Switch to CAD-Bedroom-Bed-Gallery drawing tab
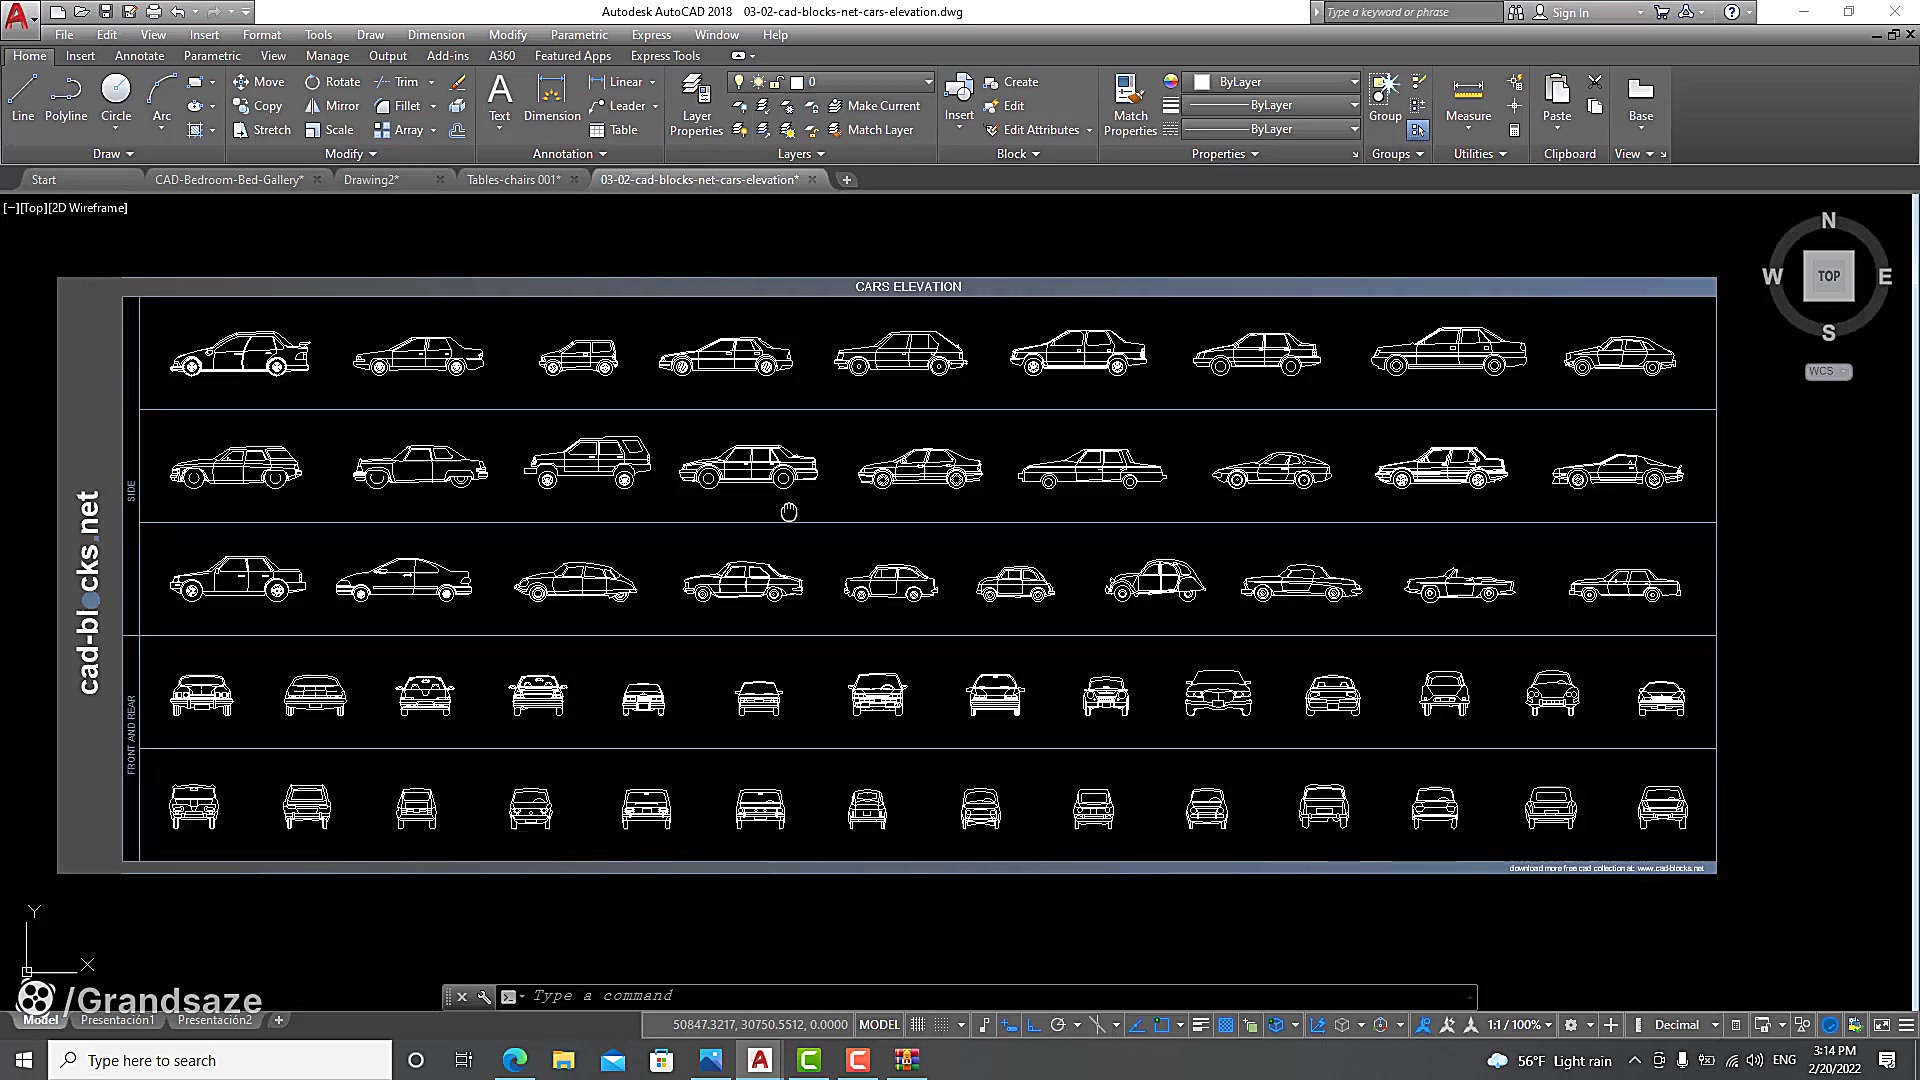 coord(229,180)
